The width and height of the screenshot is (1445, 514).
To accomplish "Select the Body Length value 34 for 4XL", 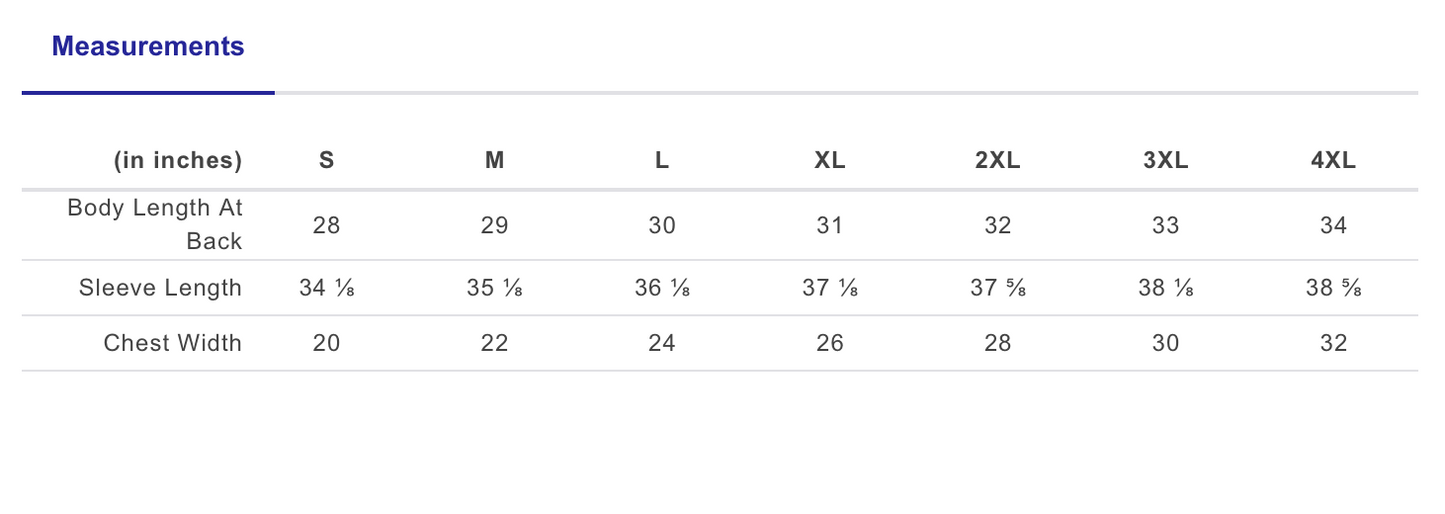I will [x=1334, y=225].
